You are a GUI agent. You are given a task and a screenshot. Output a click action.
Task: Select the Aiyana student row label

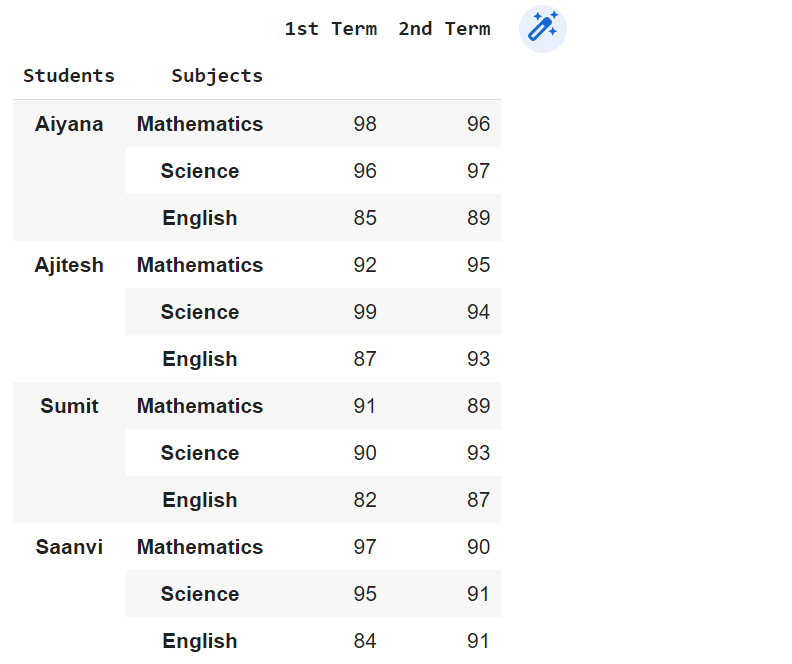point(69,124)
